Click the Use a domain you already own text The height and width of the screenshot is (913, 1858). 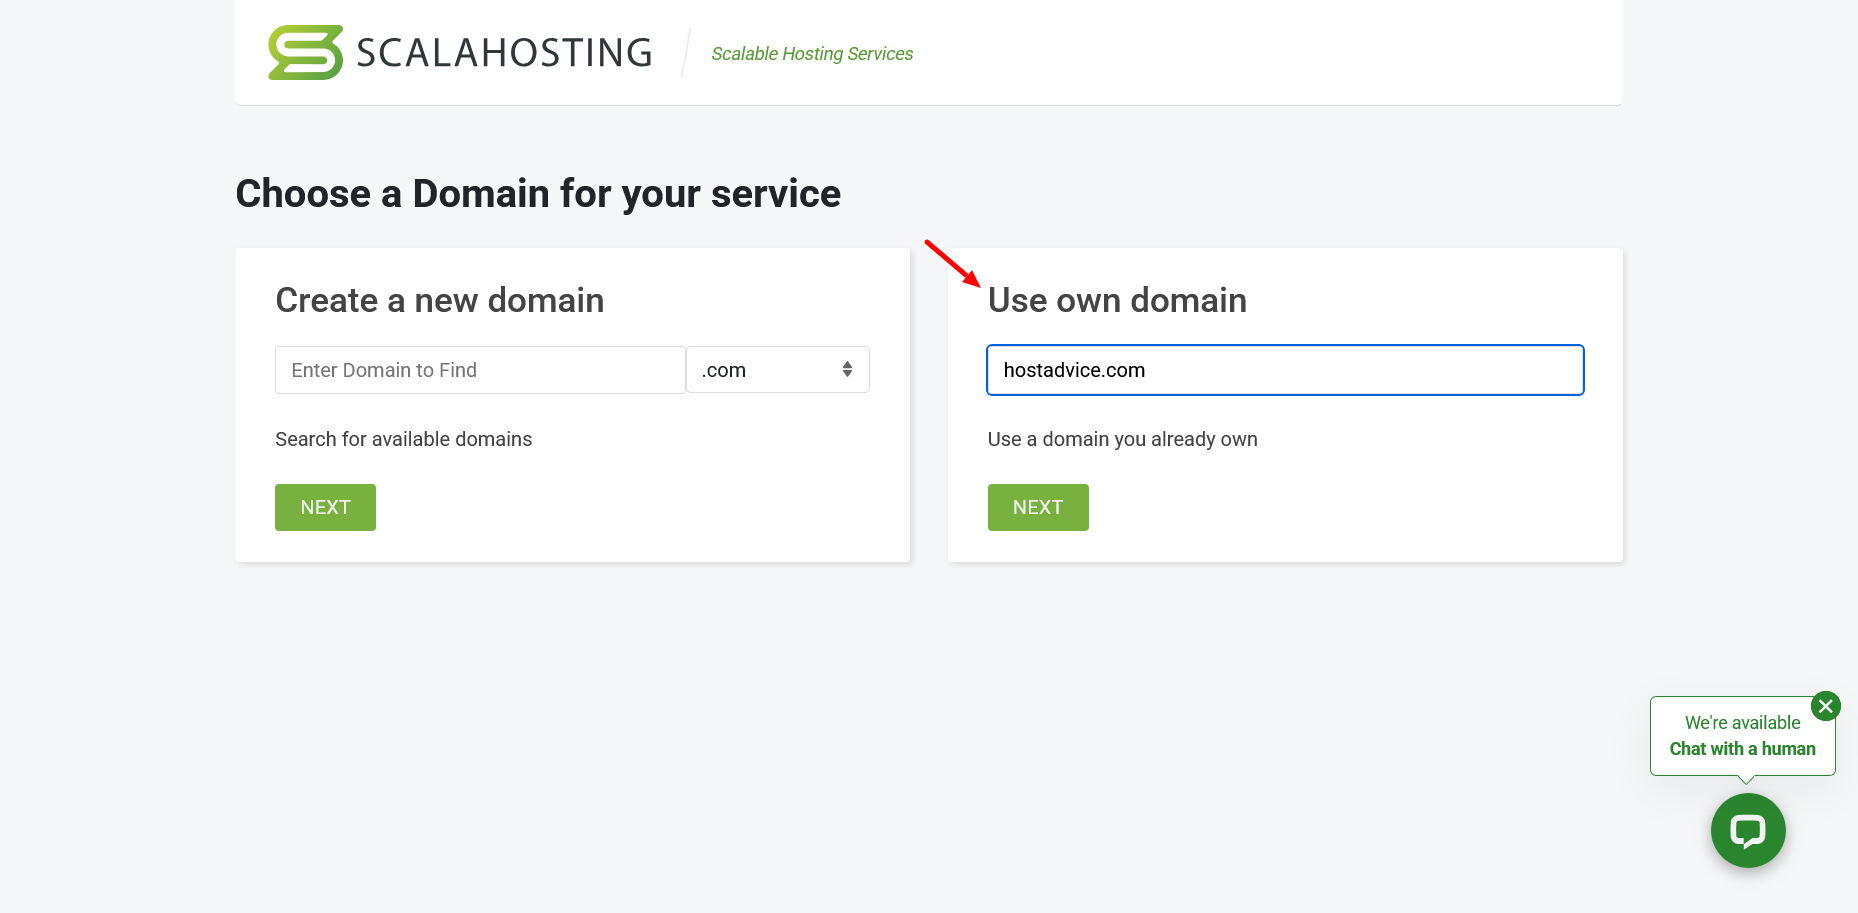pos(1123,439)
